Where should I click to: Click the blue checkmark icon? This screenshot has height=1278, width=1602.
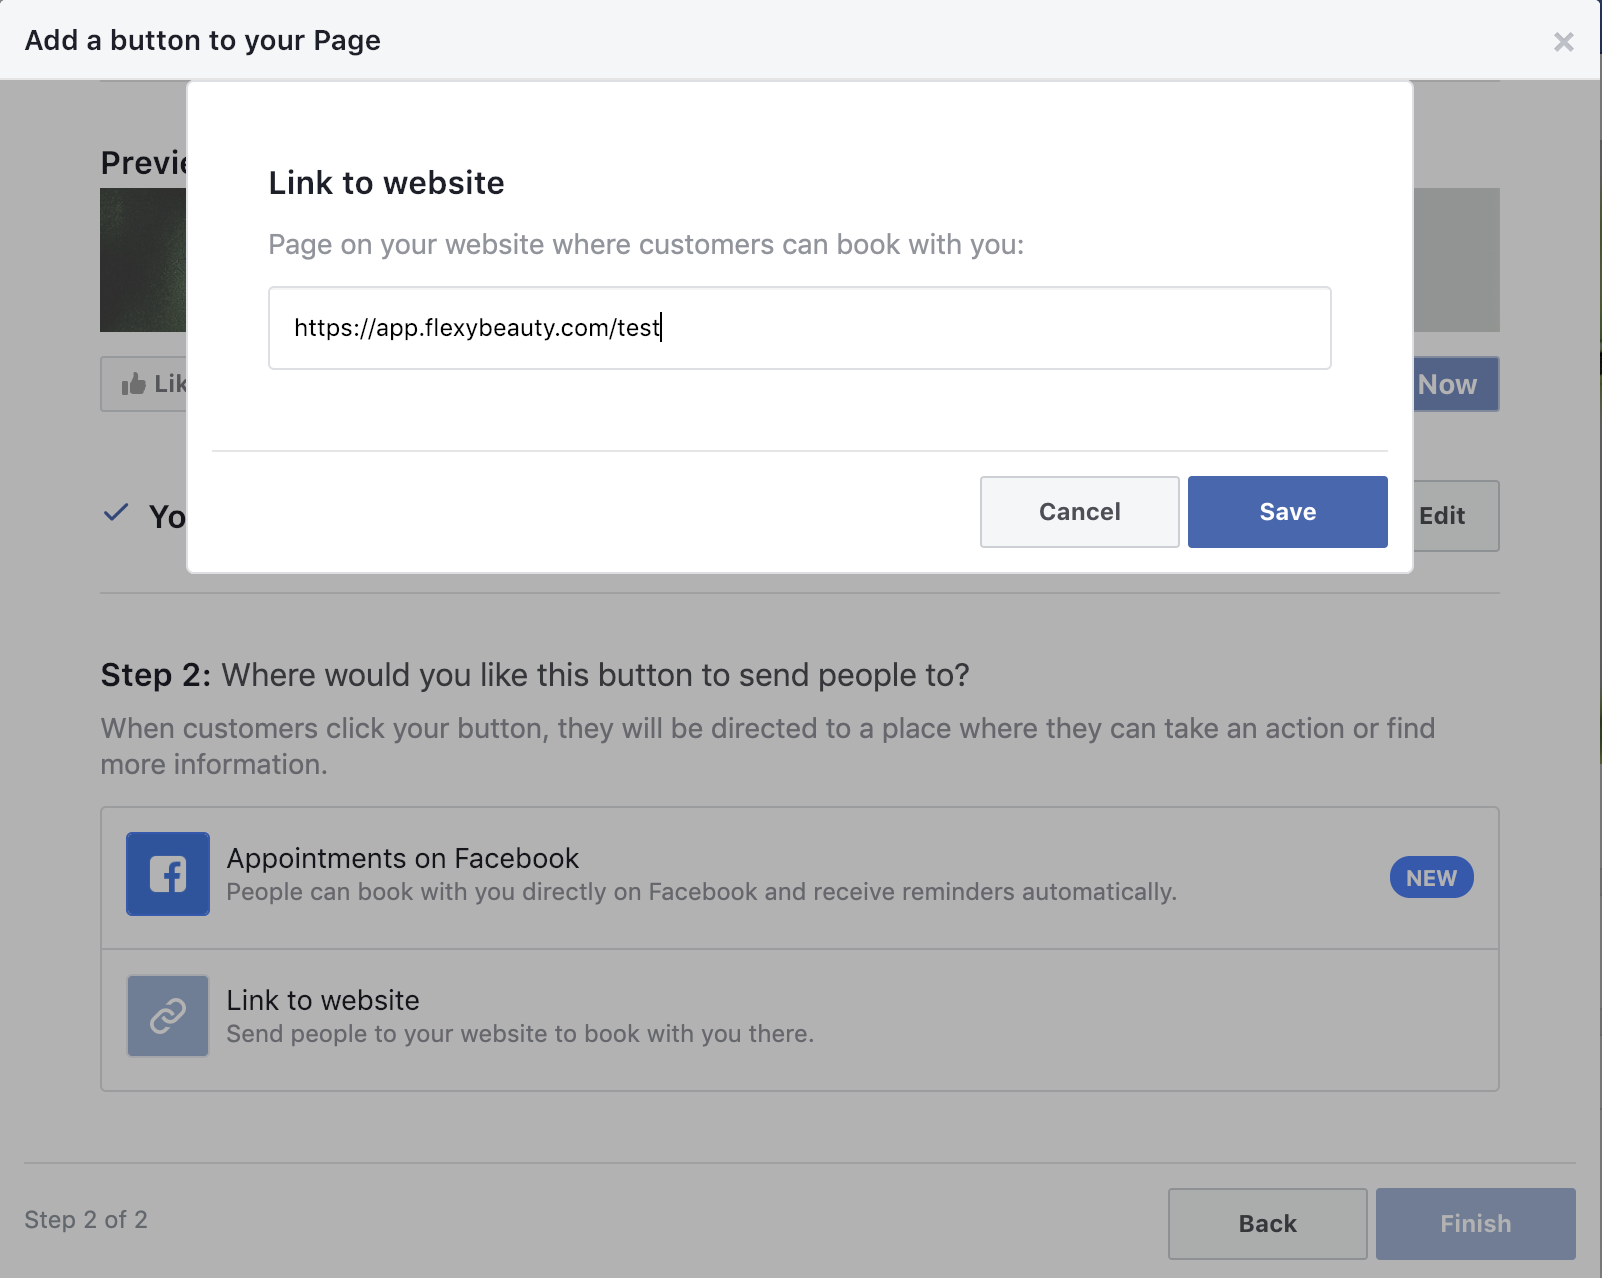[116, 513]
